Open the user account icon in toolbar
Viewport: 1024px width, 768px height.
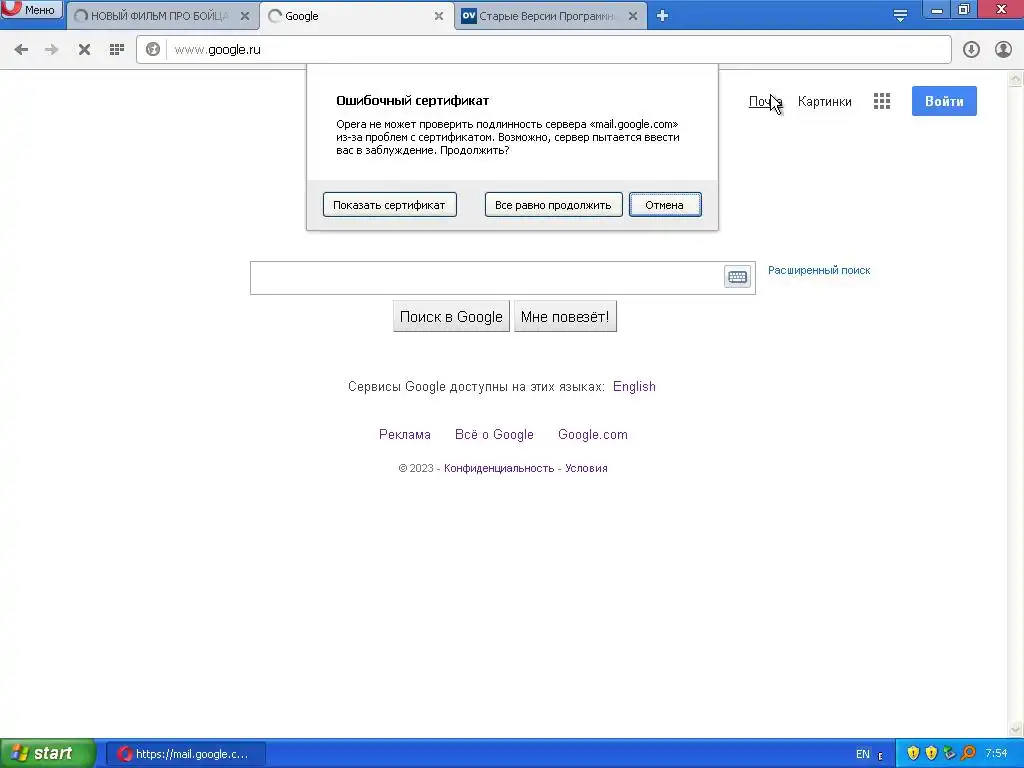coord(1003,50)
